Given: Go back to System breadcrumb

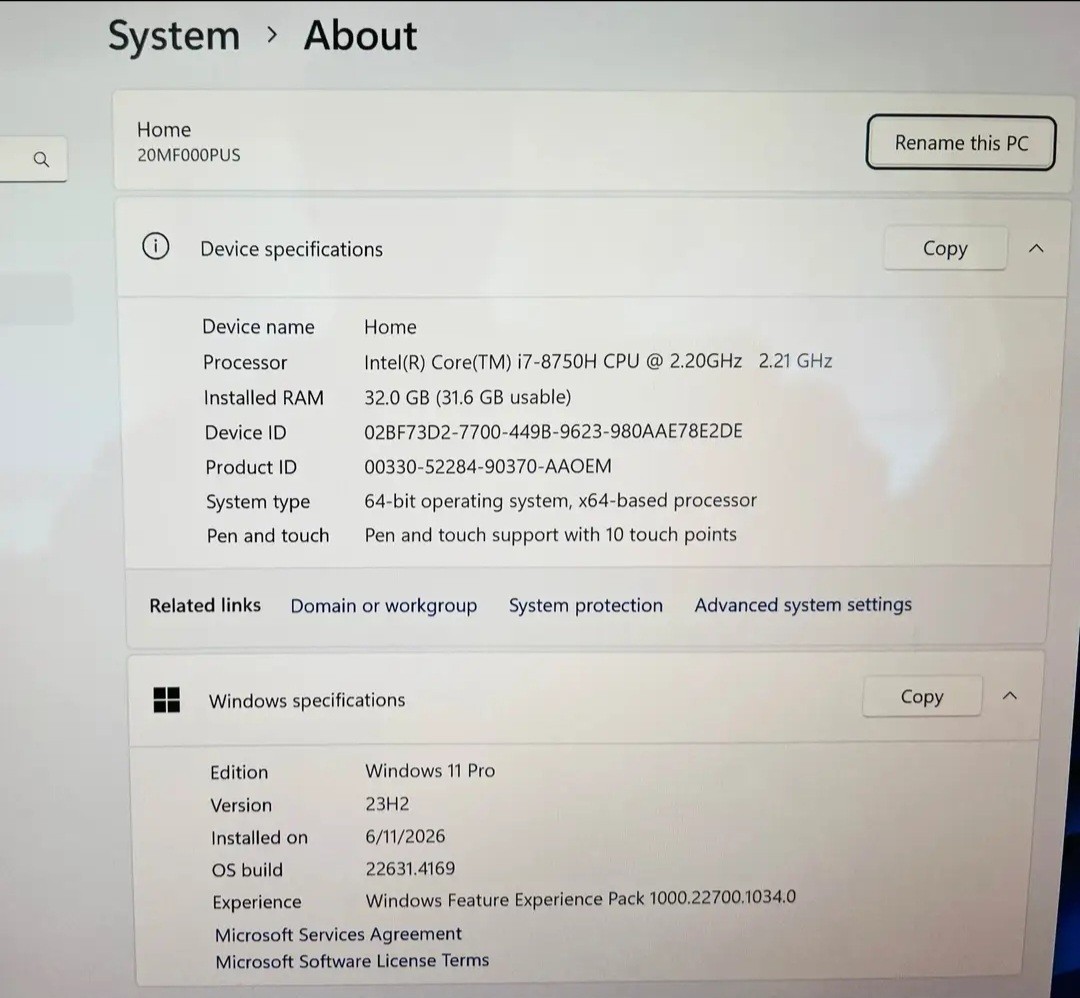Looking at the screenshot, I should [x=174, y=37].
